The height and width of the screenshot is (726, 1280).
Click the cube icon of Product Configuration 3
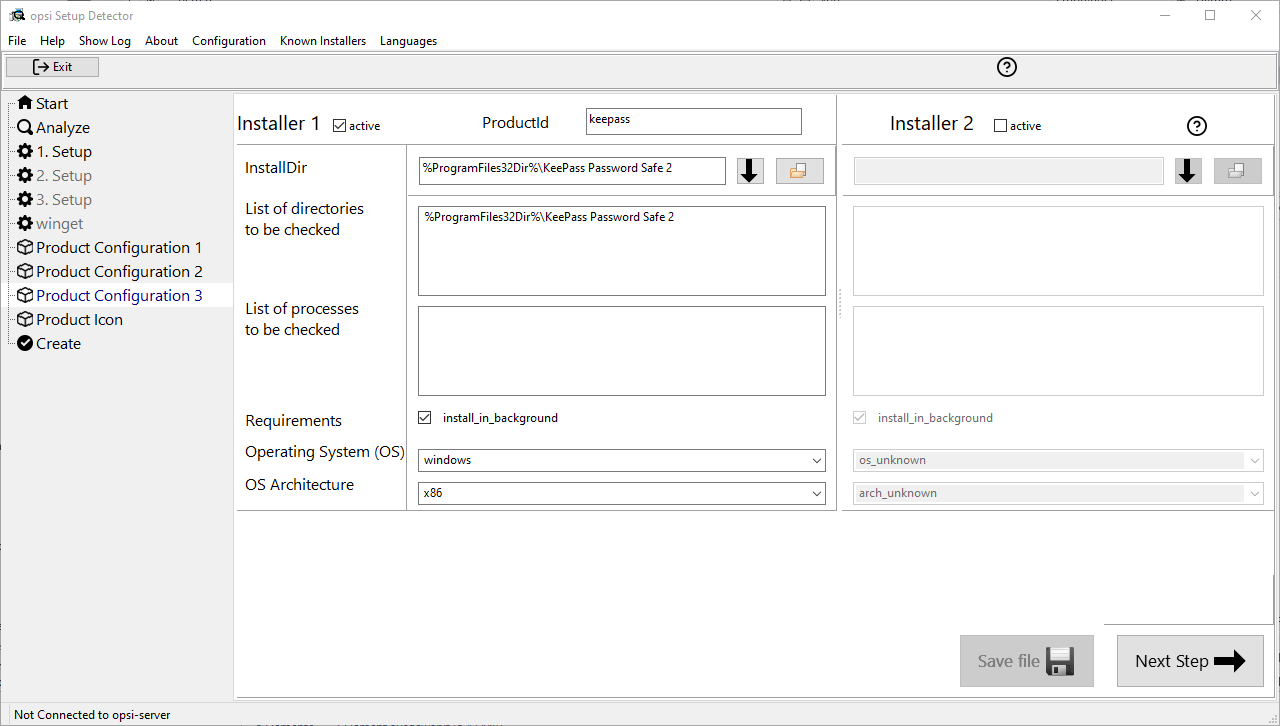click(x=25, y=295)
